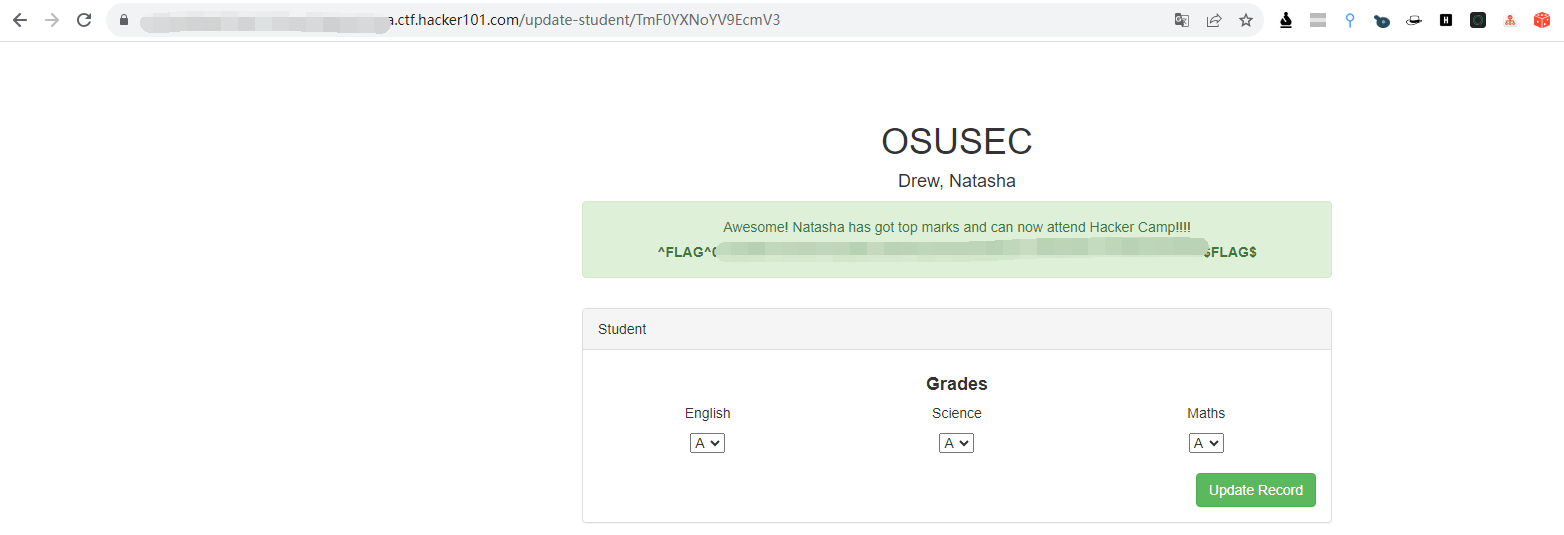Open the dark green circle extension icon
This screenshot has height=535, width=1564.
(x=1478, y=20)
